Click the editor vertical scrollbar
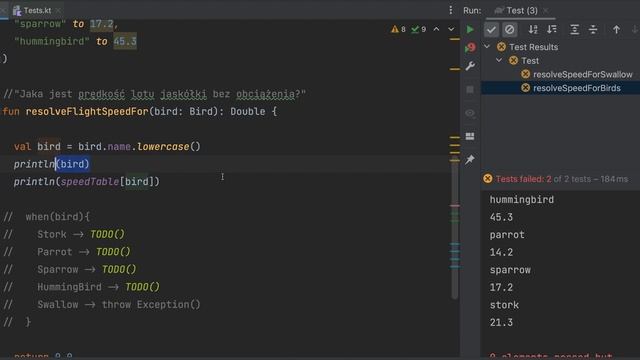 [454, 229]
